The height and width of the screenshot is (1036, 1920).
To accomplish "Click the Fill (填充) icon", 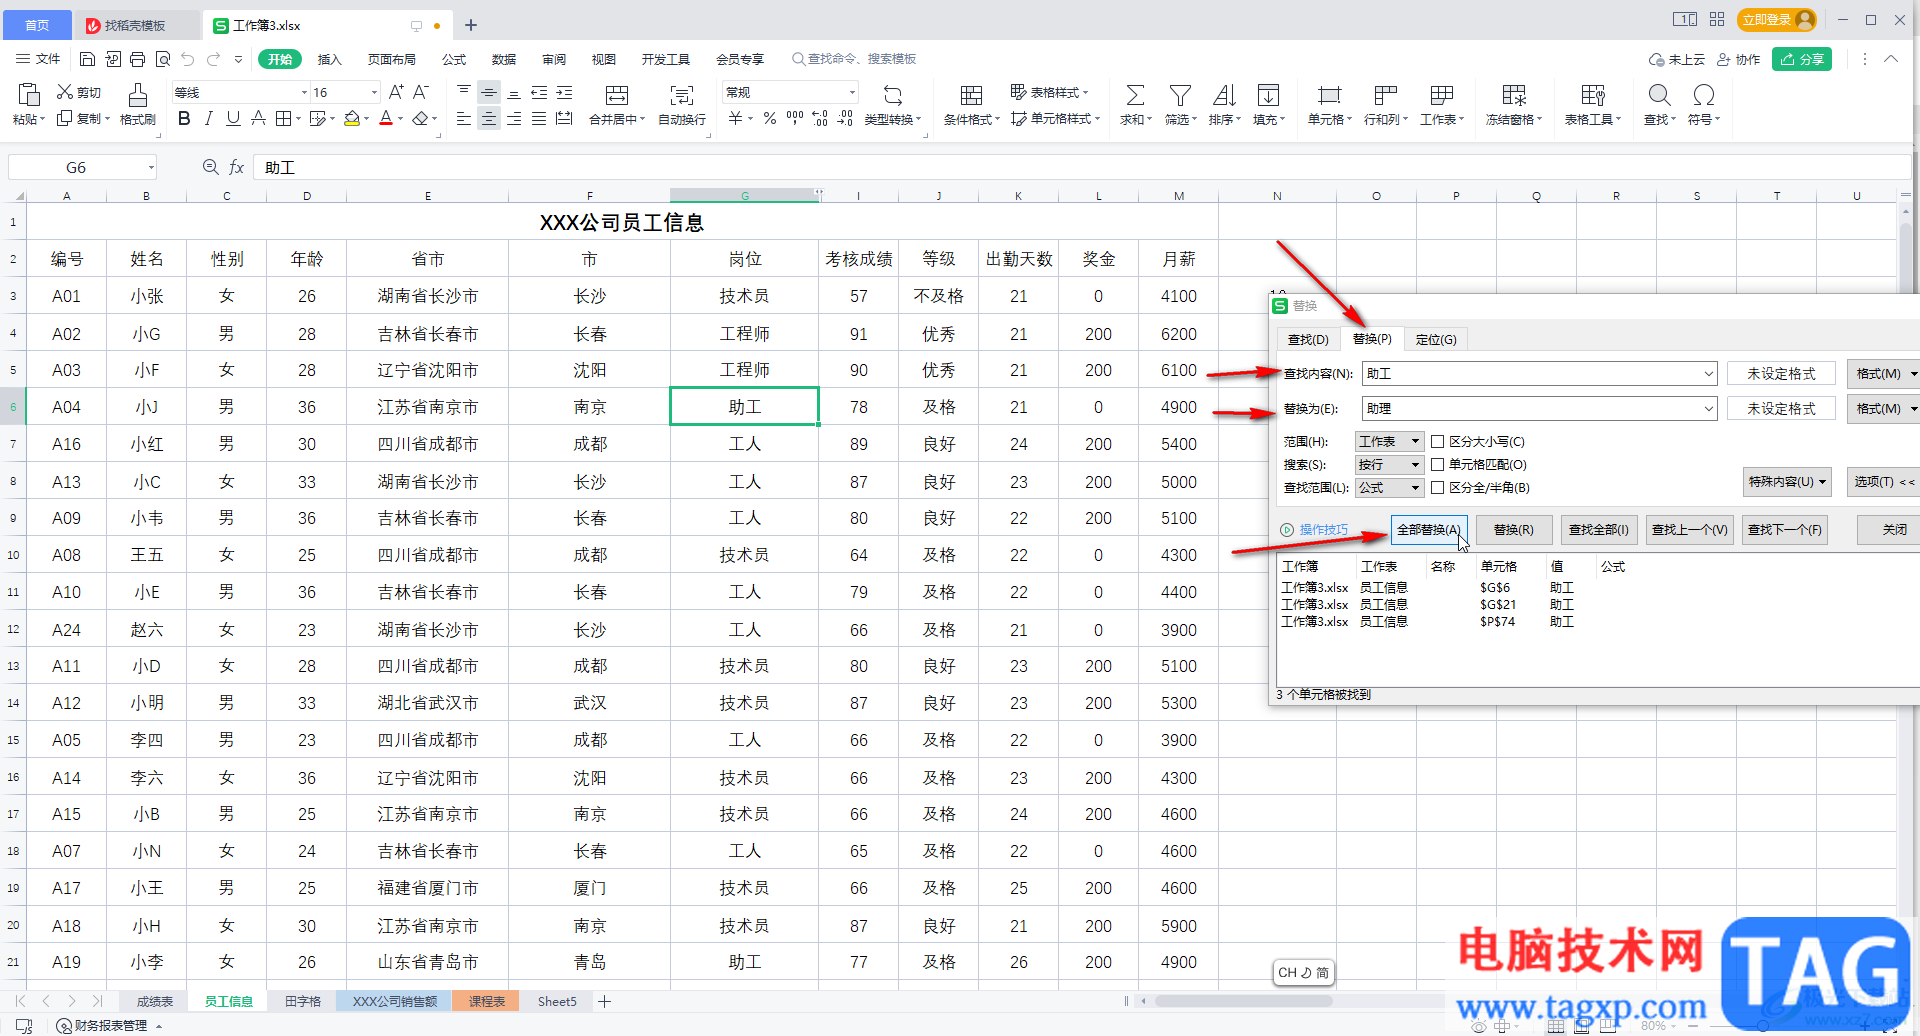I will pos(1268,95).
